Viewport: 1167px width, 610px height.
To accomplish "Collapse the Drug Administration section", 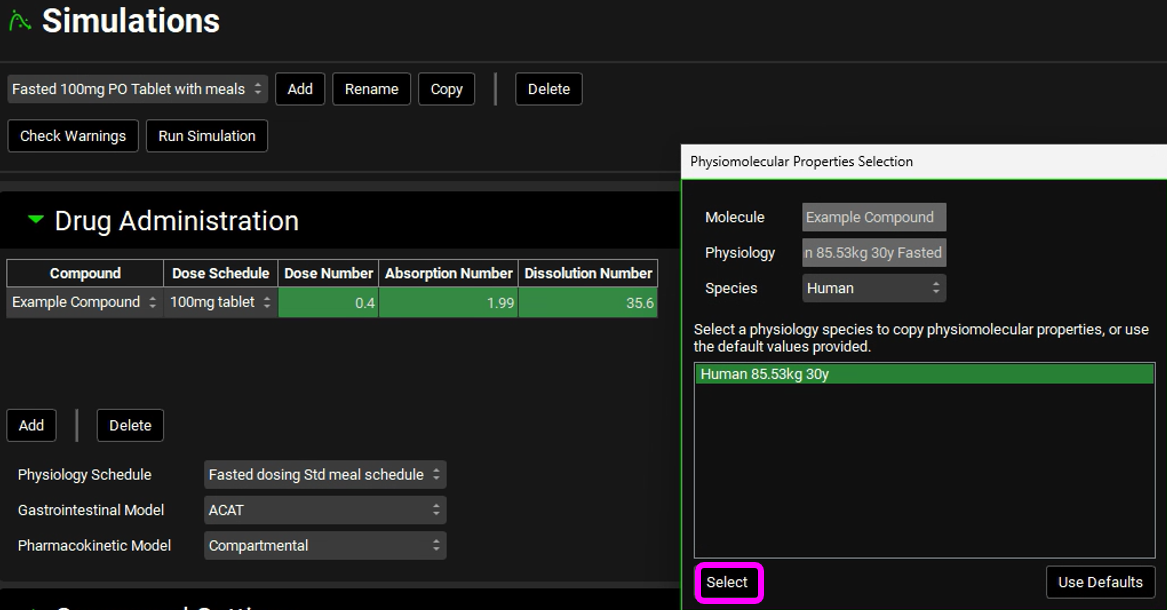I will (x=36, y=220).
